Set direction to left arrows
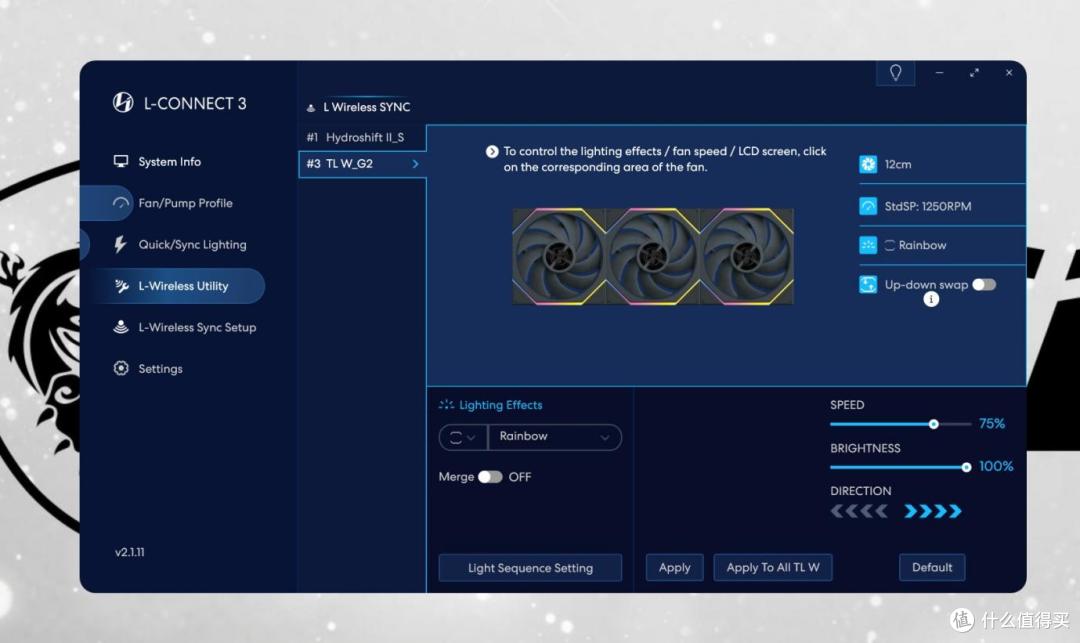Viewport: 1080px width, 643px height. (x=859, y=511)
